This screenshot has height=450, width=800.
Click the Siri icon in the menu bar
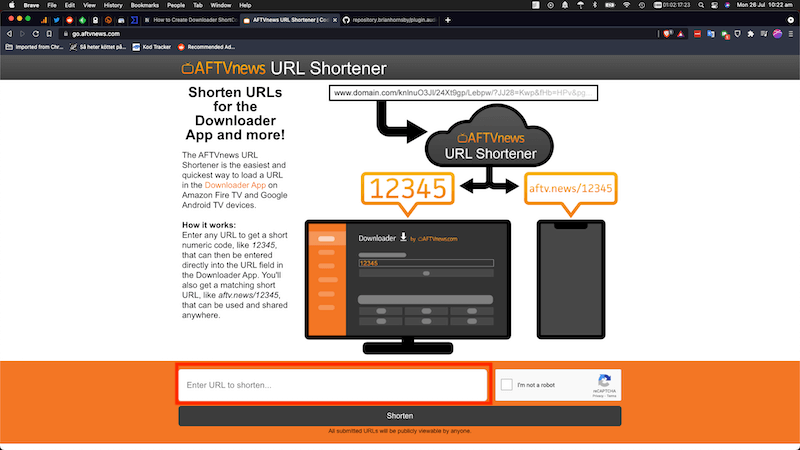pyautogui.click(x=727, y=5)
